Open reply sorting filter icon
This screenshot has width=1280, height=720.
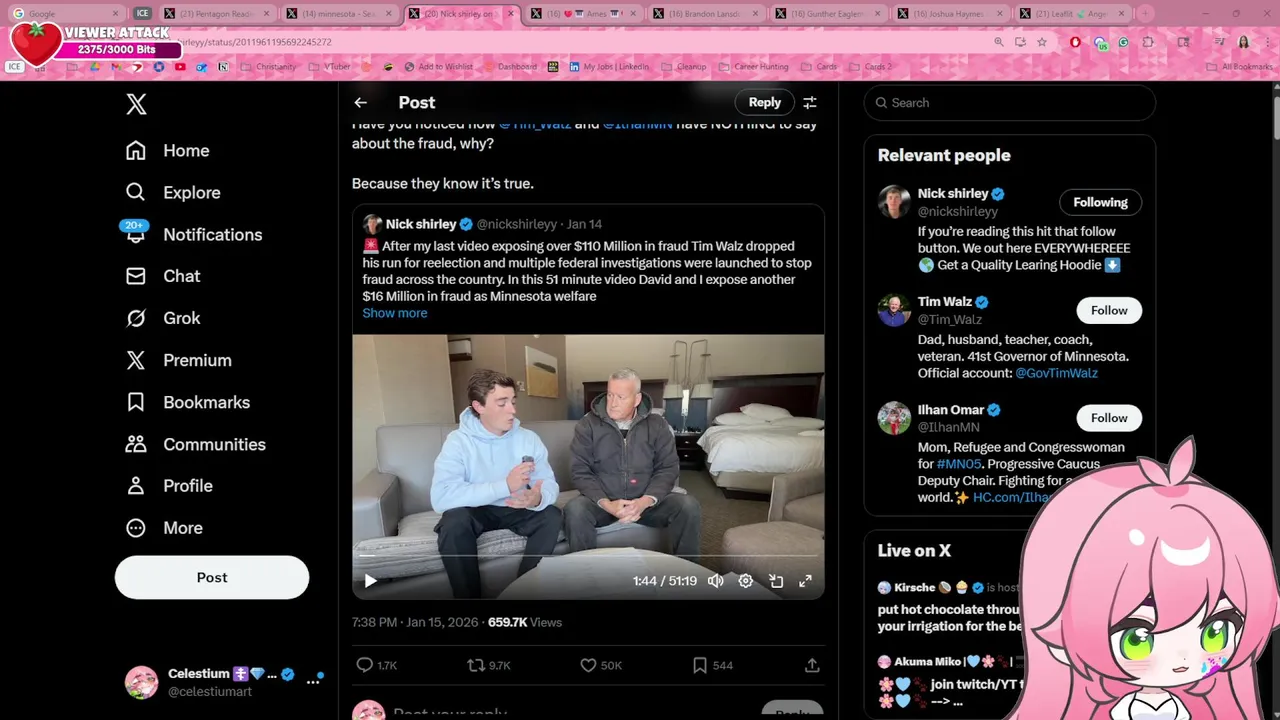click(x=810, y=102)
